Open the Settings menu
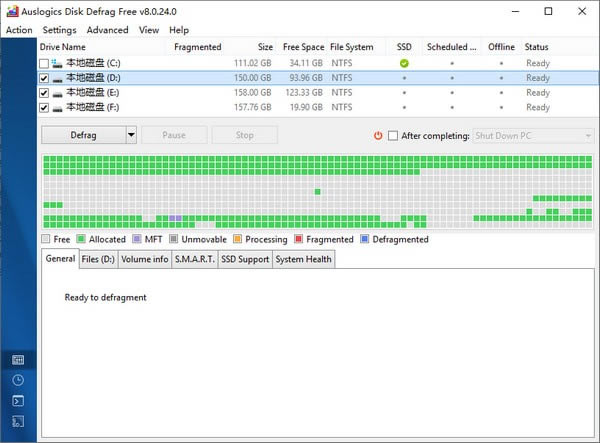Viewport: 600px width, 443px height. 59,30
